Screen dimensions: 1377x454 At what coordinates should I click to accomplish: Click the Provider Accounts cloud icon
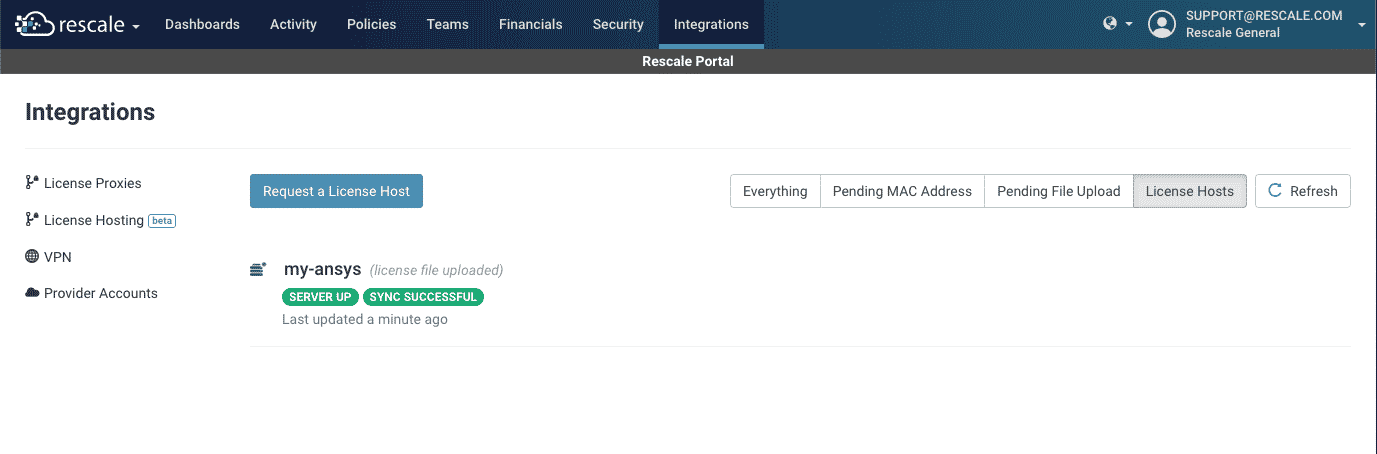[32, 293]
